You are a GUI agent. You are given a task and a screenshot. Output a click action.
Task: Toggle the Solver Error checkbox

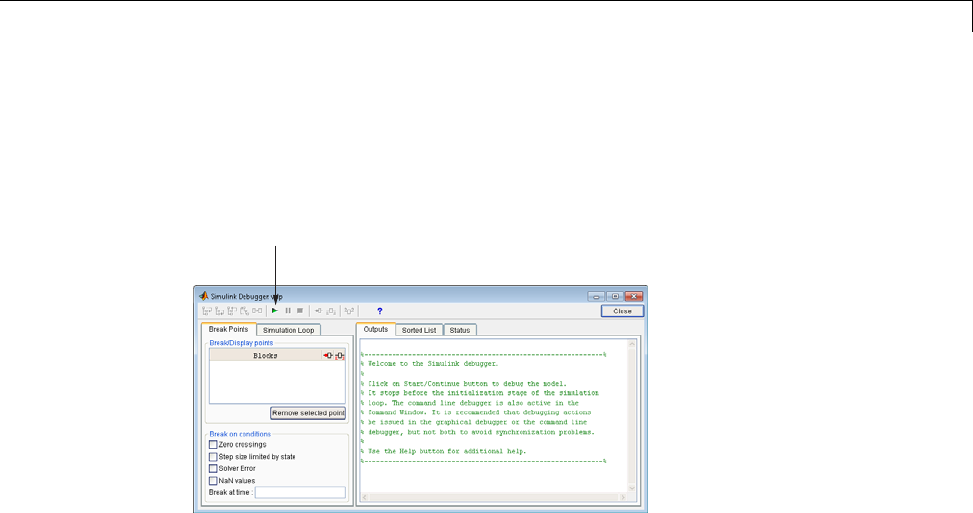[x=213, y=468]
